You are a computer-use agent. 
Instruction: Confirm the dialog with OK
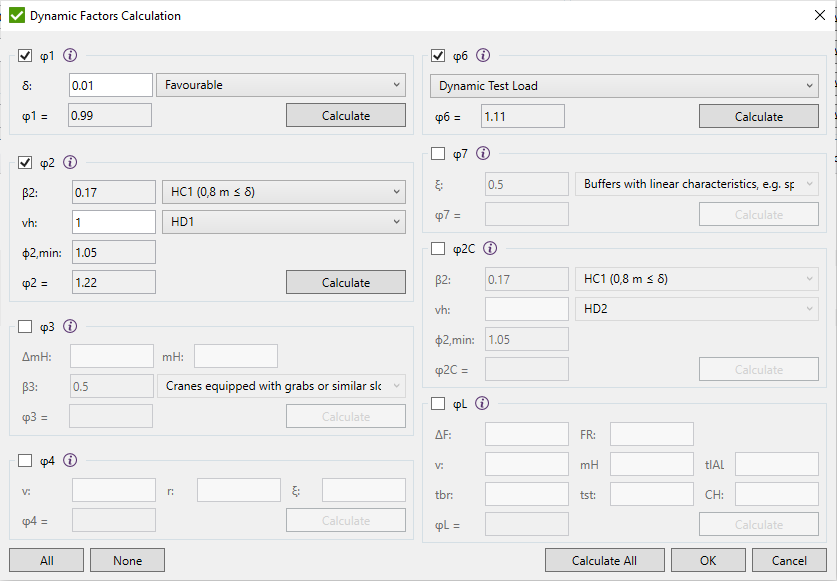click(x=708, y=560)
